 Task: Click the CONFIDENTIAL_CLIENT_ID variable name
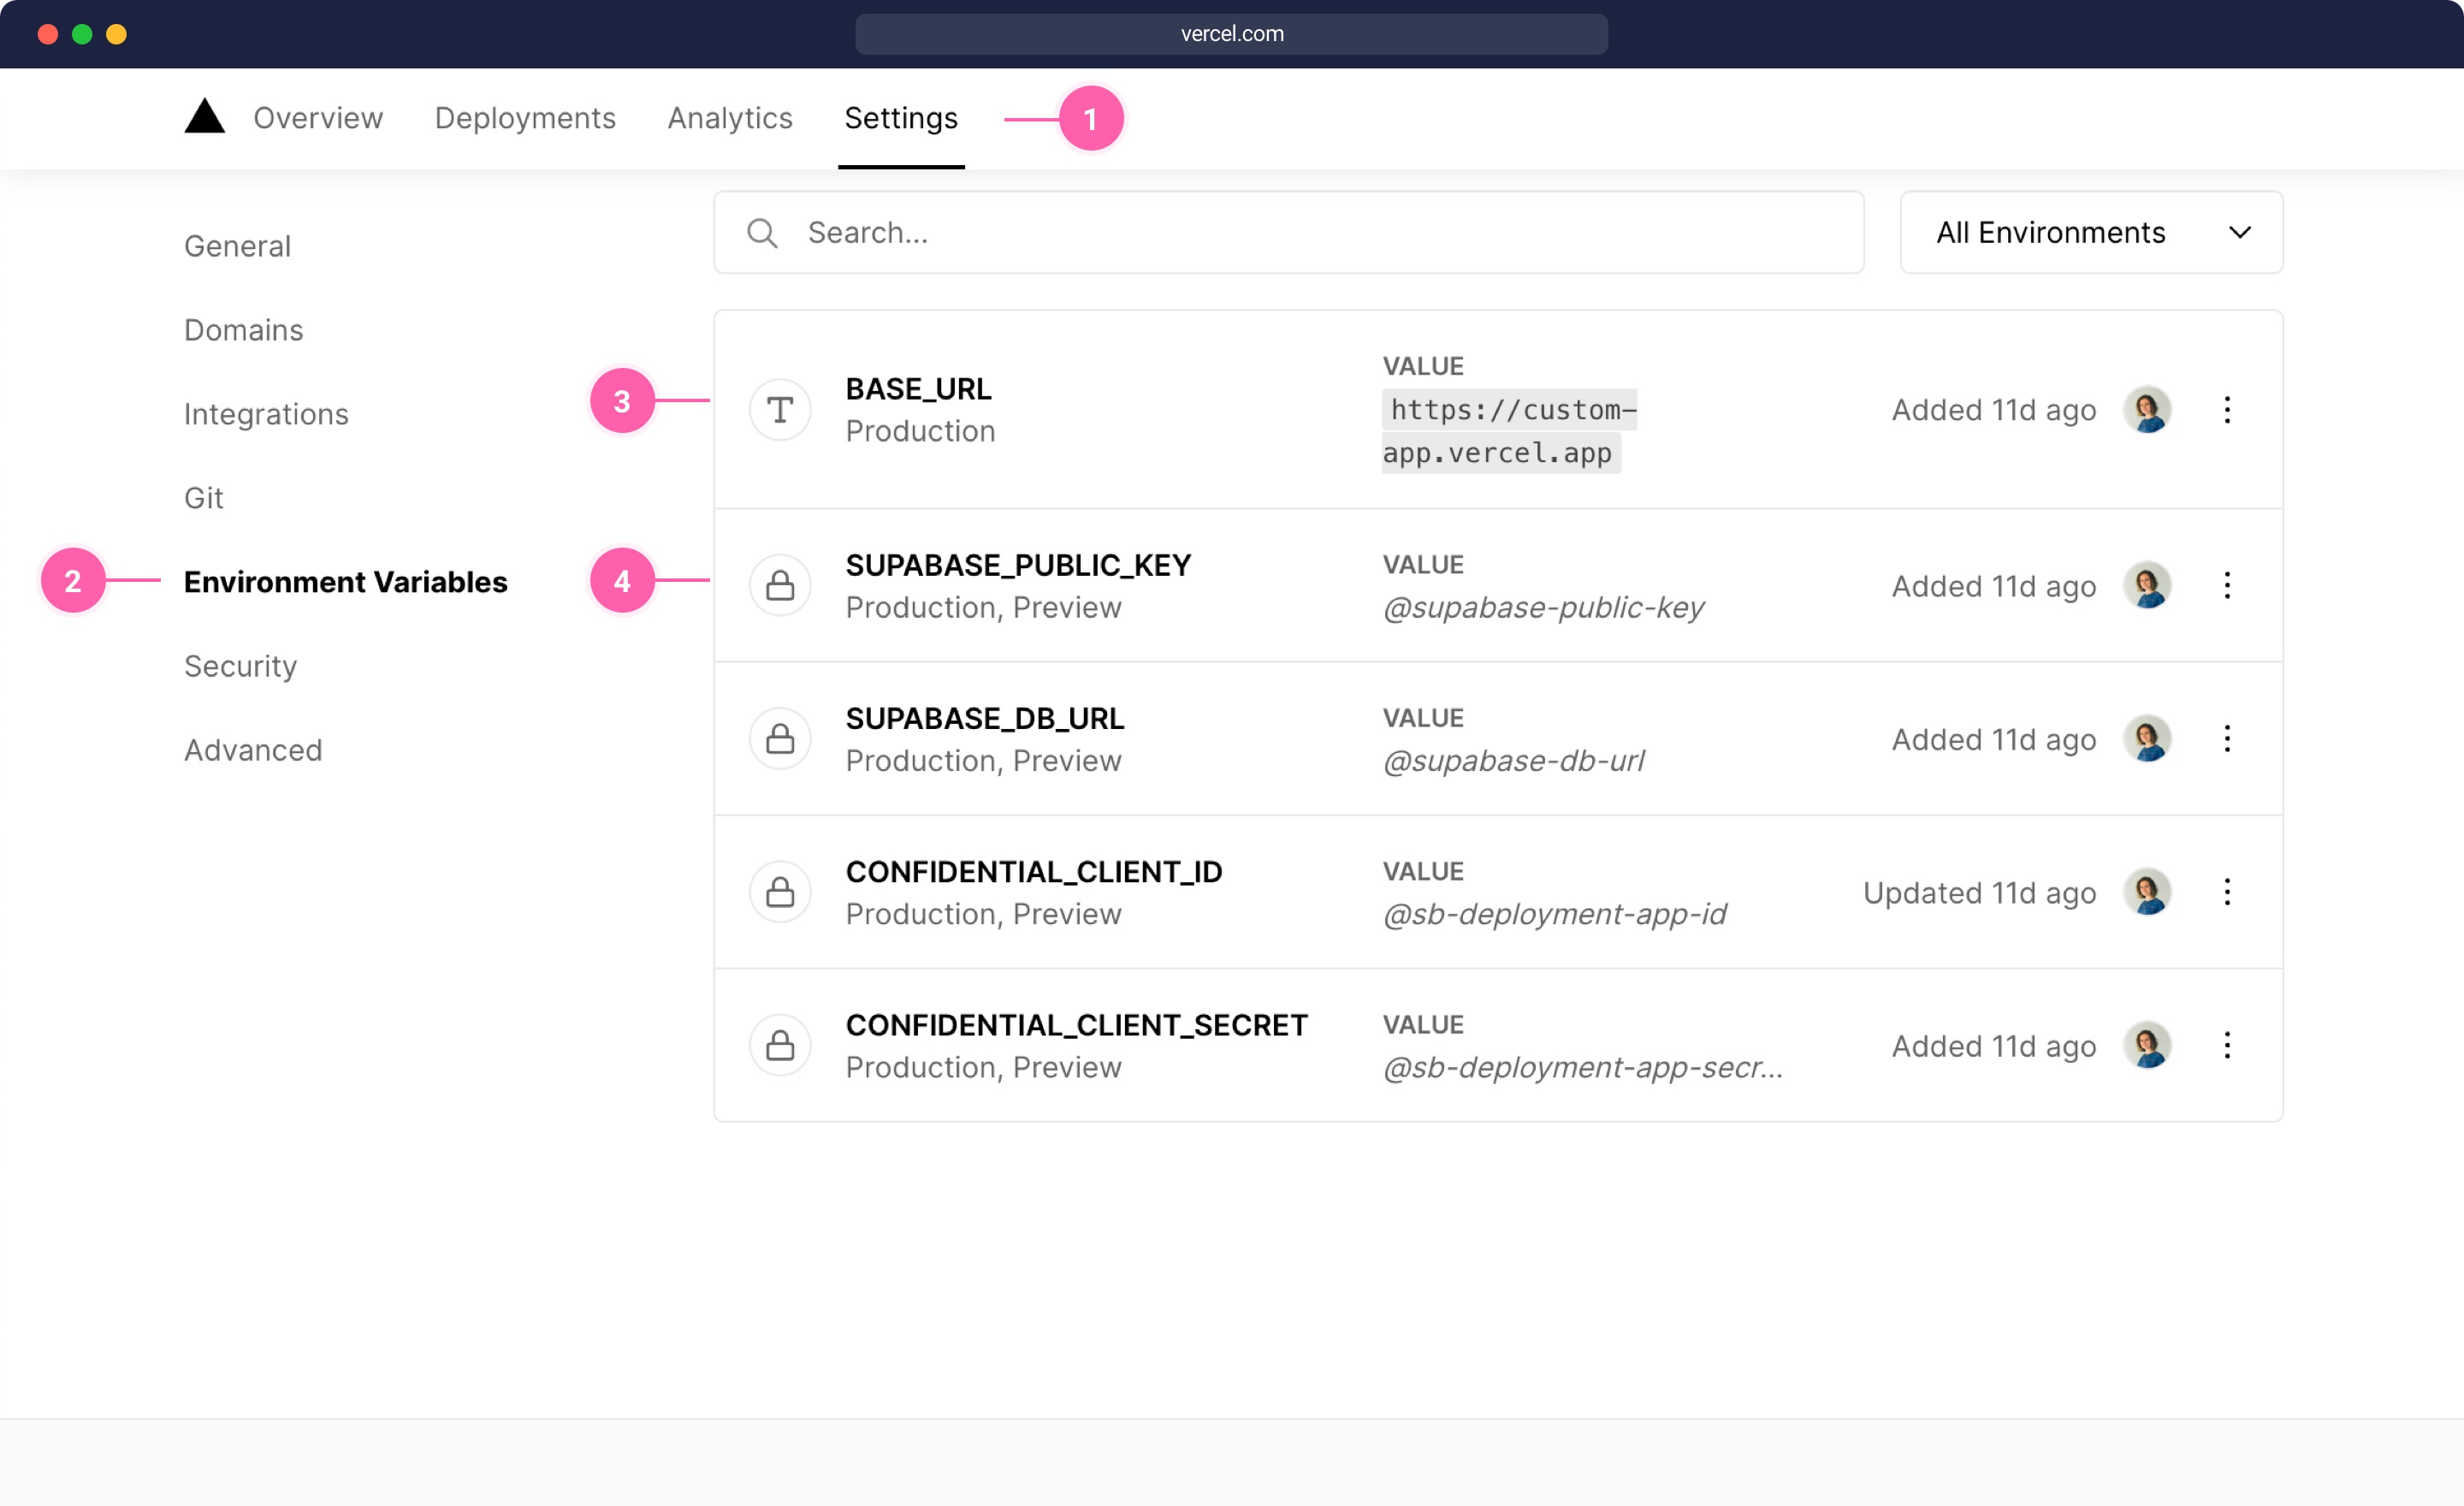(x=1034, y=872)
